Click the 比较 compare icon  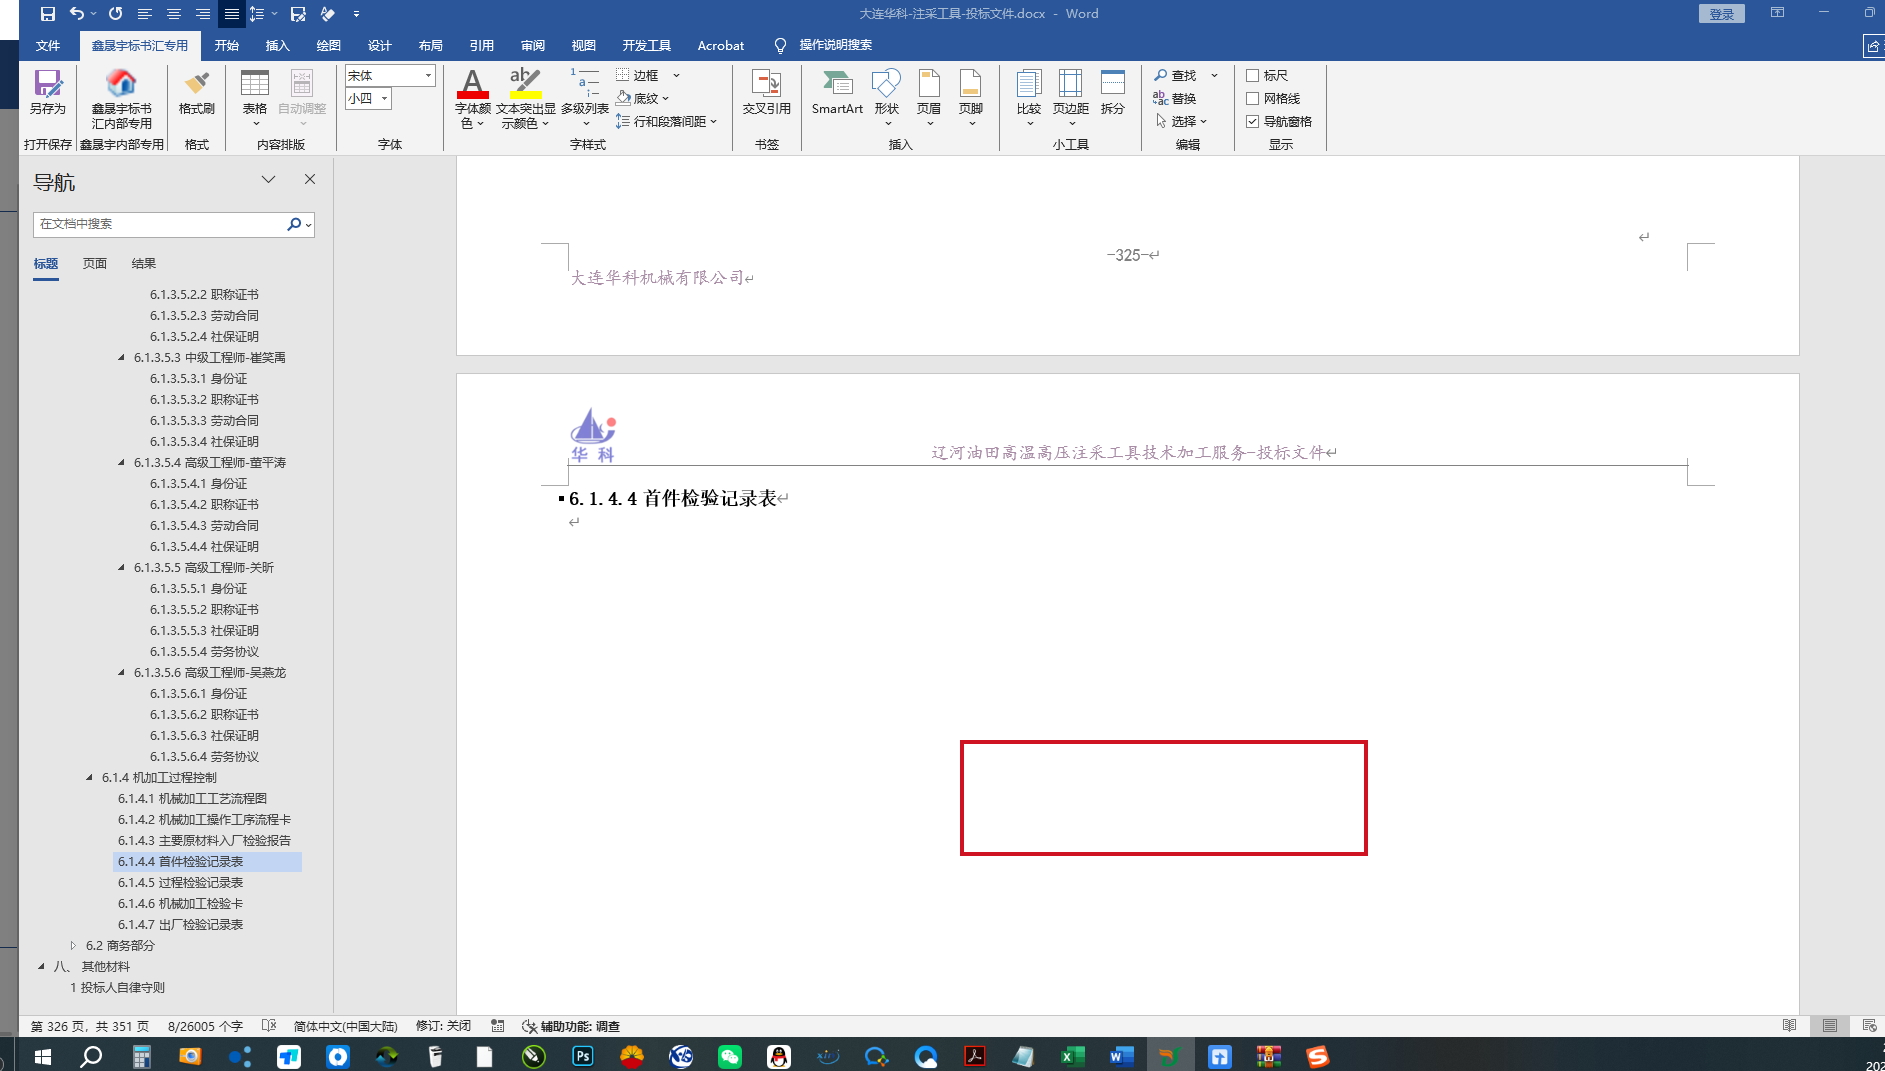pyautogui.click(x=1029, y=97)
